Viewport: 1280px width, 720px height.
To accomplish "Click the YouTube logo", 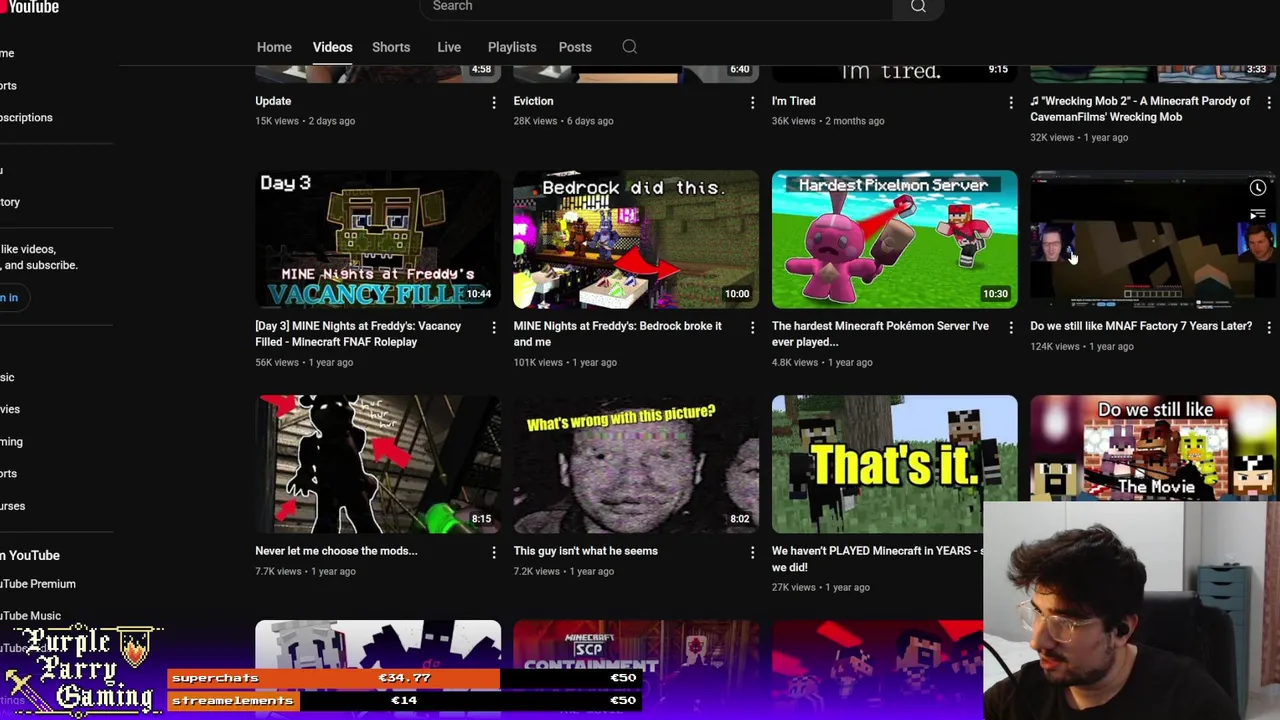I will coord(30,7).
